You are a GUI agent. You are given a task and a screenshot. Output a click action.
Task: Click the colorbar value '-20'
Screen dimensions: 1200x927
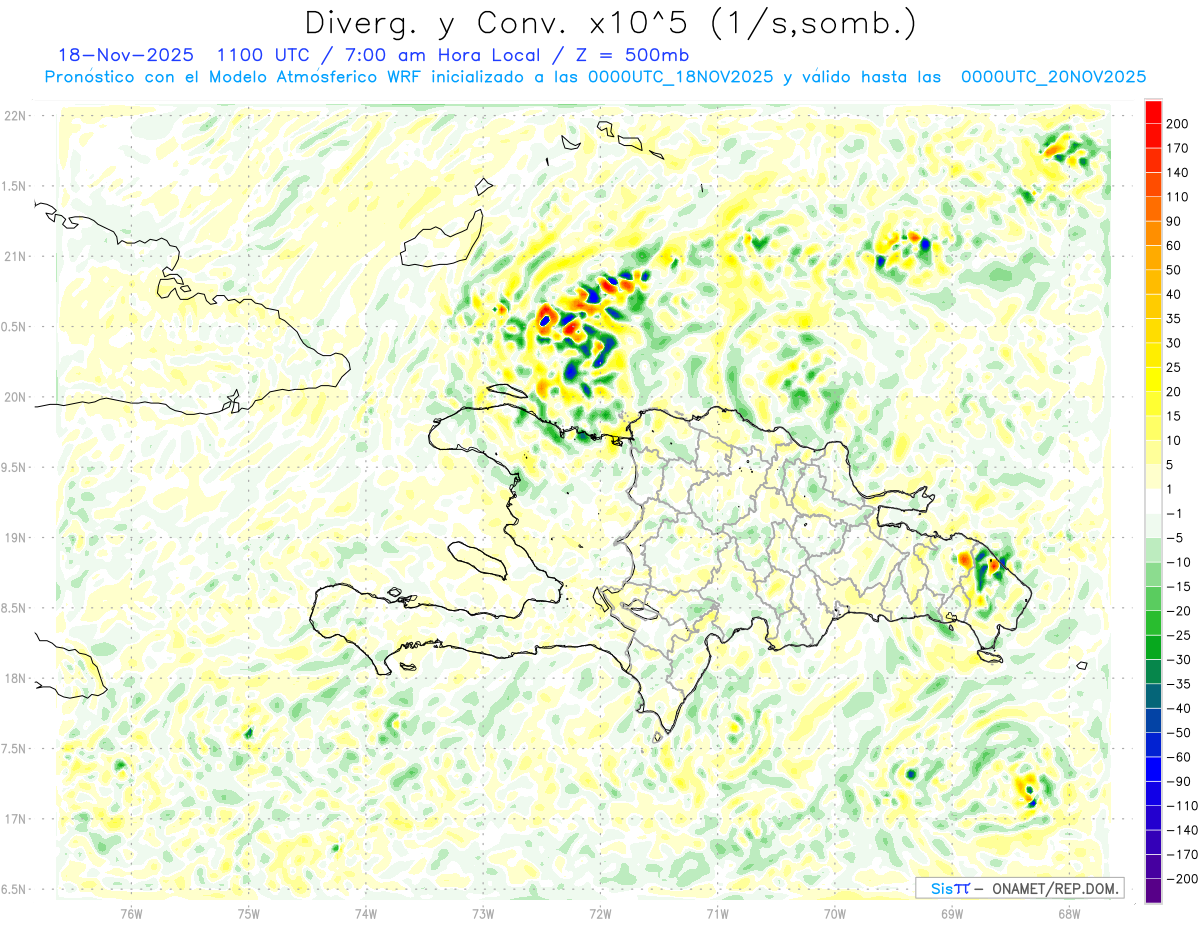1177,611
